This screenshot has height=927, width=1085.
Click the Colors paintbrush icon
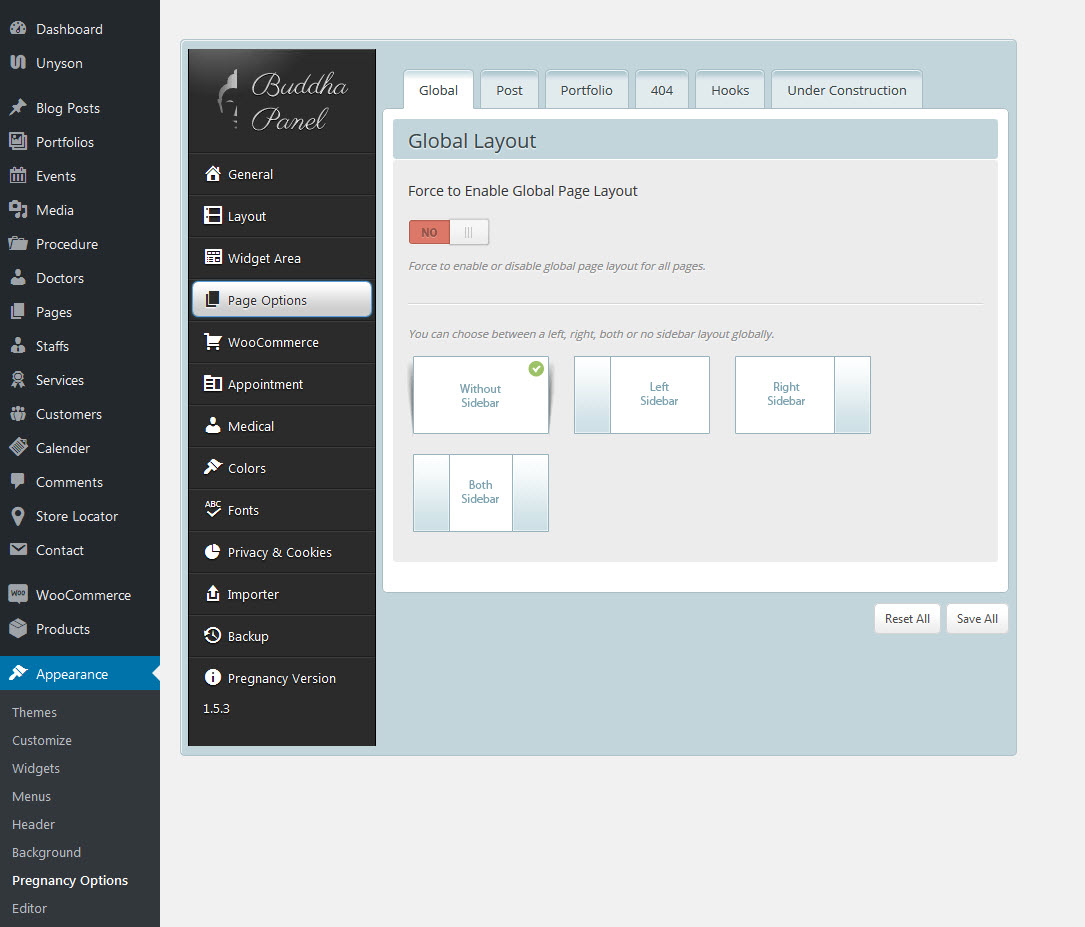[x=212, y=468]
